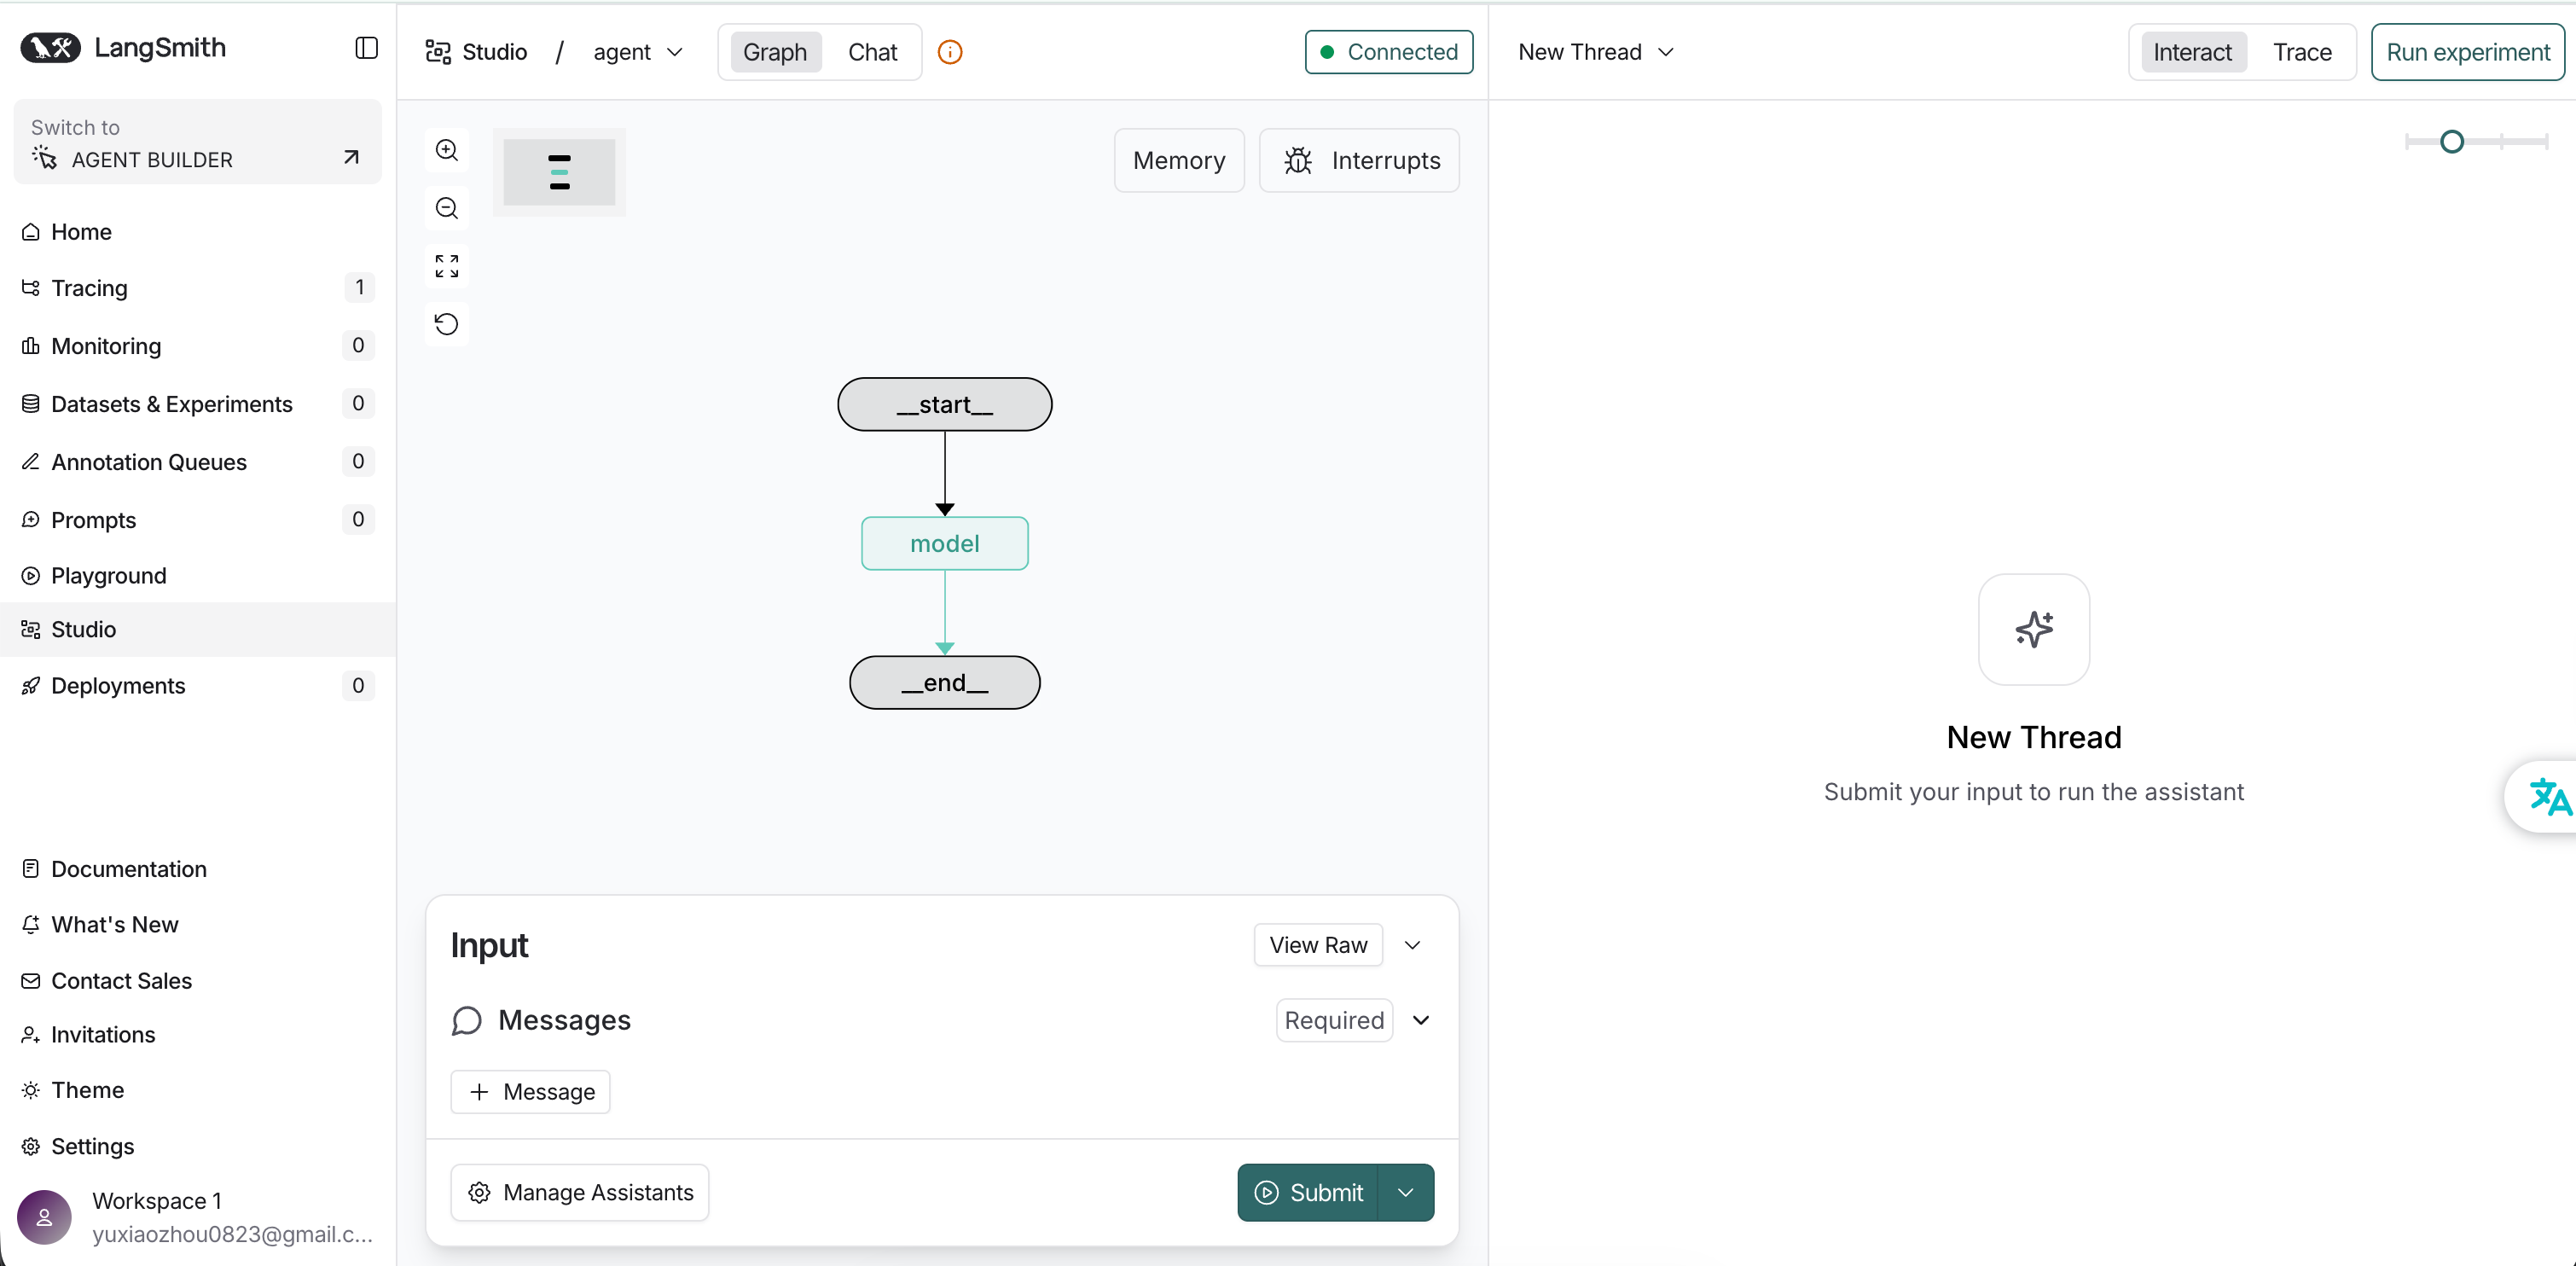The image size is (2576, 1266).
Task: Zoom in on the graph canvas
Action: coord(447,150)
